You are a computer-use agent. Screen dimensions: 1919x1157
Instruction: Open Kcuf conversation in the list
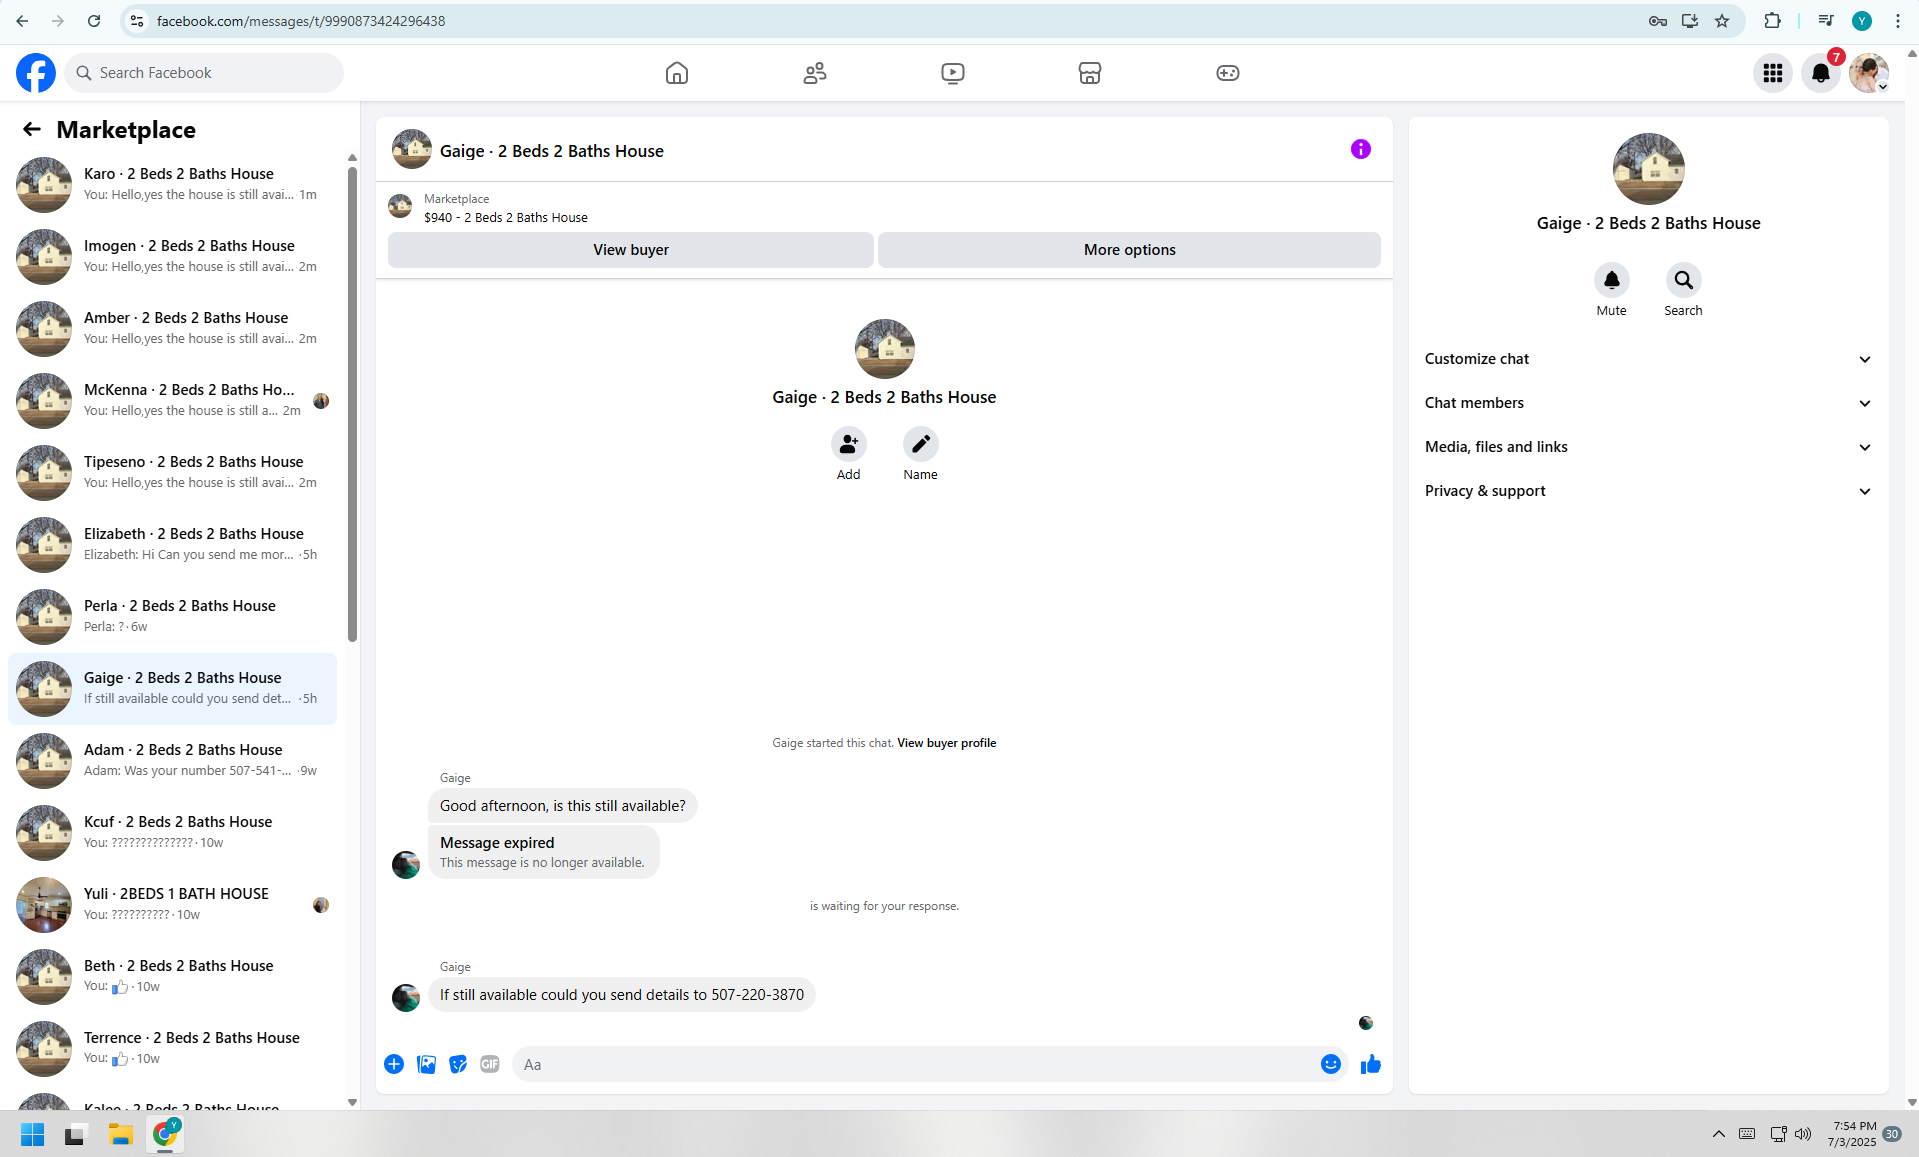[x=172, y=833]
